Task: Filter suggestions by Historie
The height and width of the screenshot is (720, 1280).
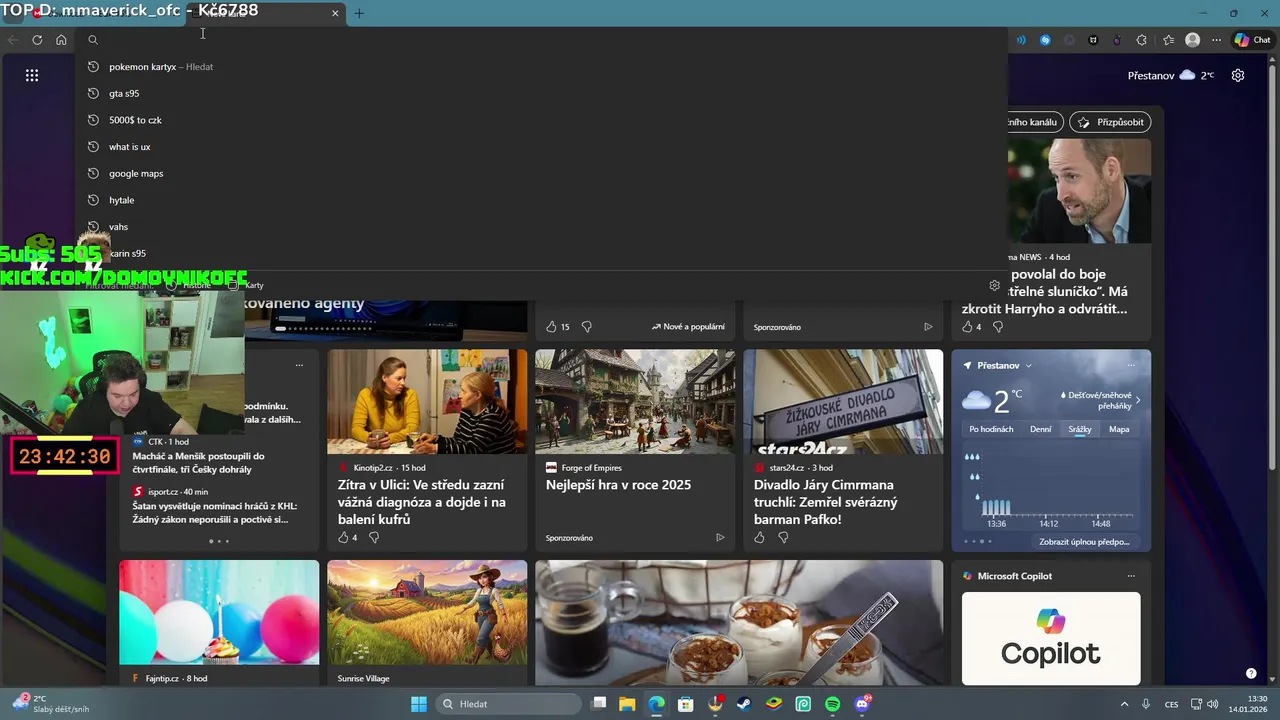Action: [x=189, y=285]
